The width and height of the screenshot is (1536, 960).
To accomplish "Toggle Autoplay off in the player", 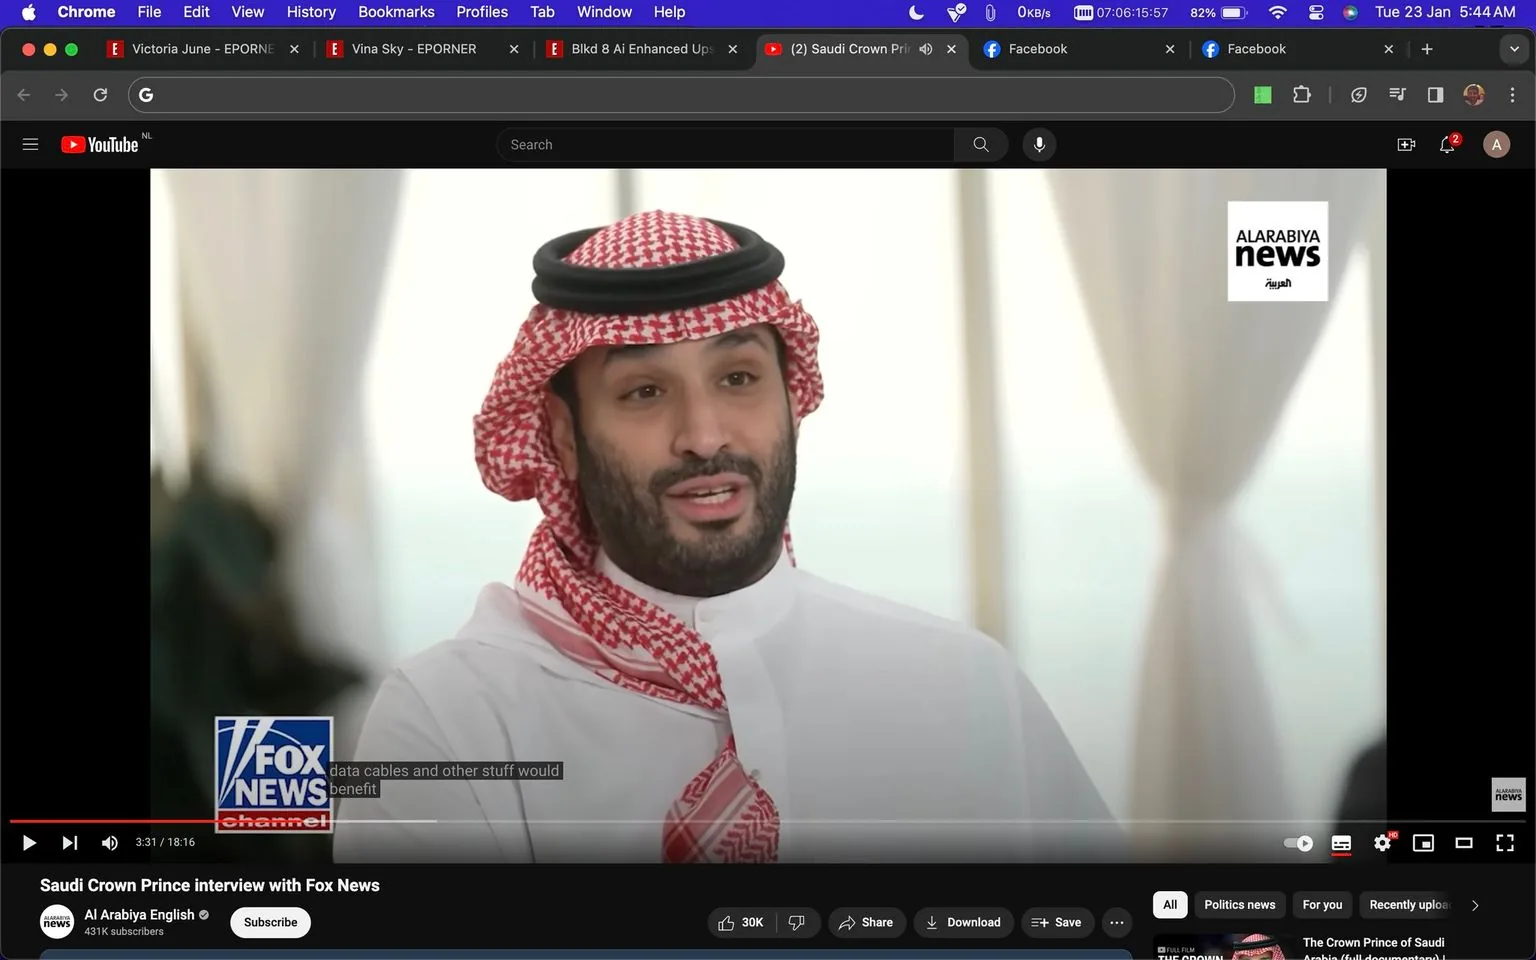I will coord(1297,843).
